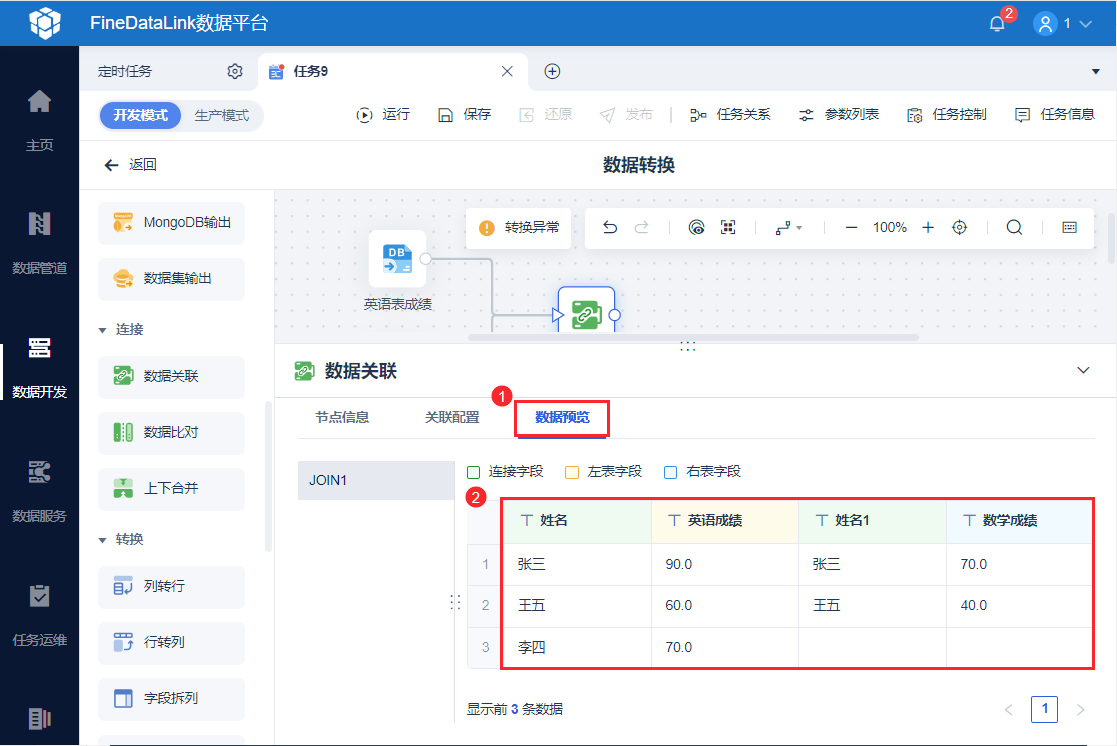Open 数据开发 in the left sidebar

39,368
